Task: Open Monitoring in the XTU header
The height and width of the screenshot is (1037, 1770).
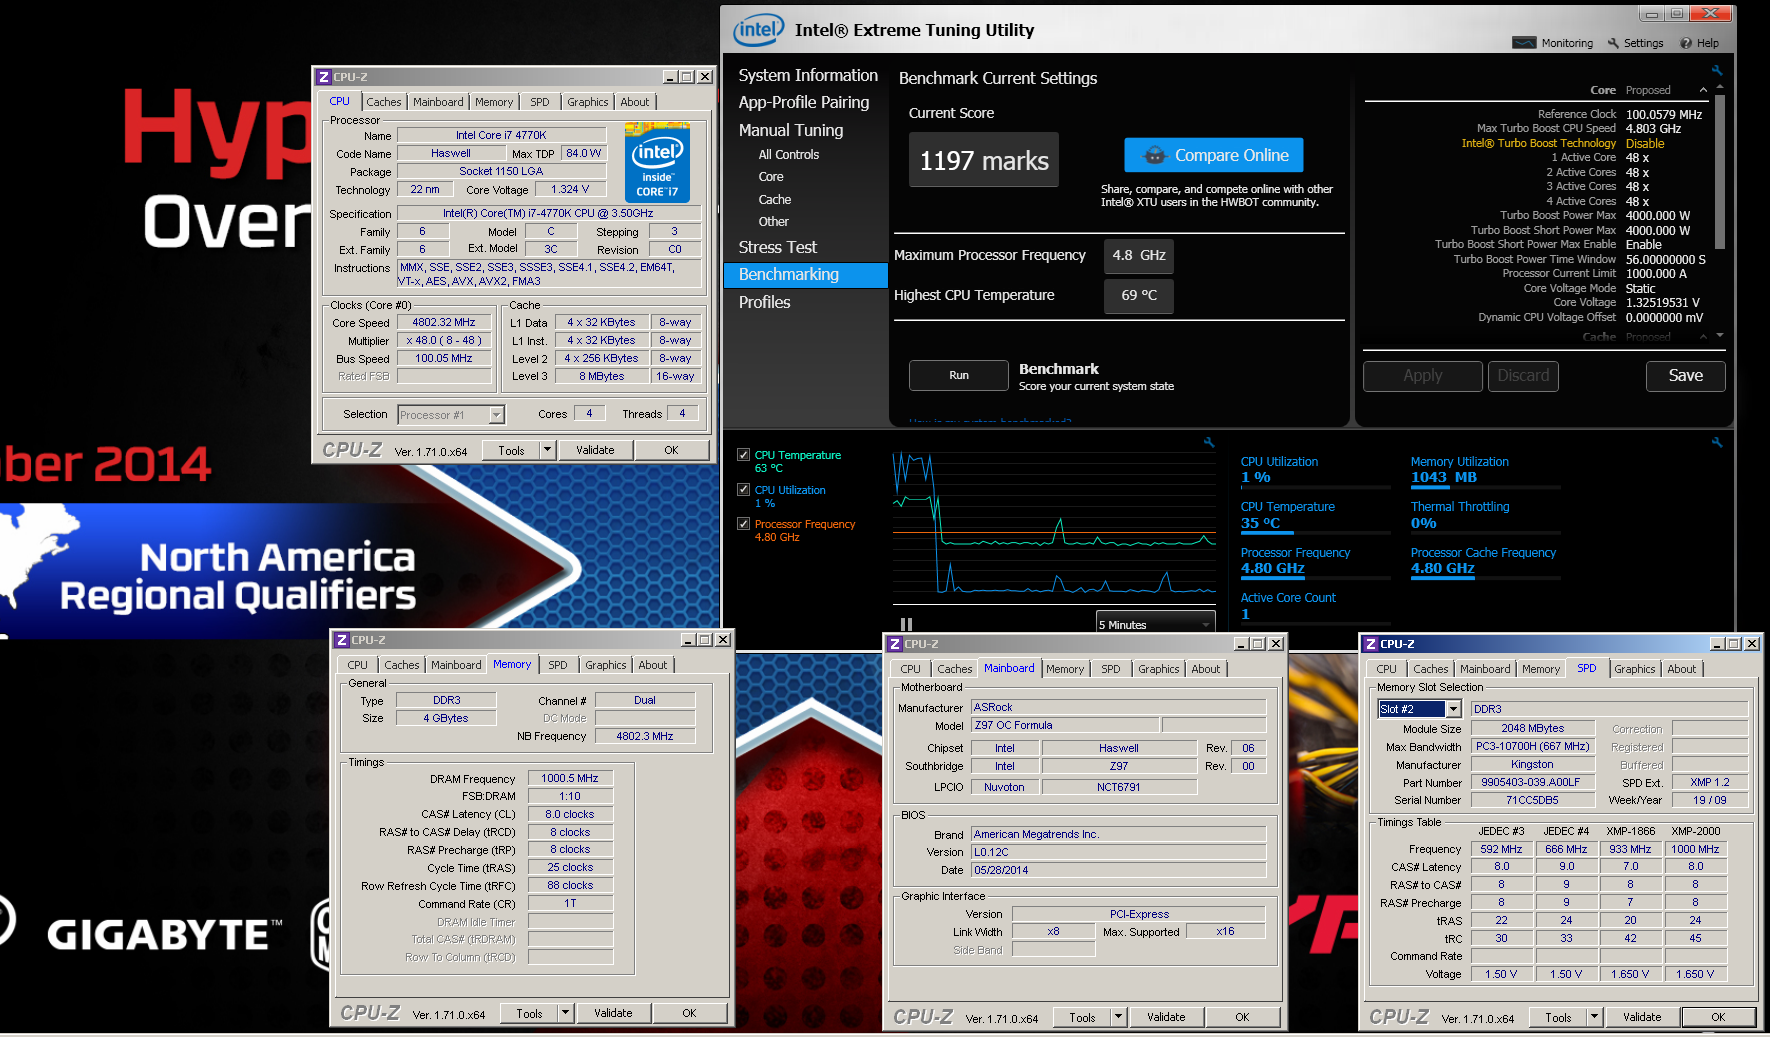Action: (1552, 43)
